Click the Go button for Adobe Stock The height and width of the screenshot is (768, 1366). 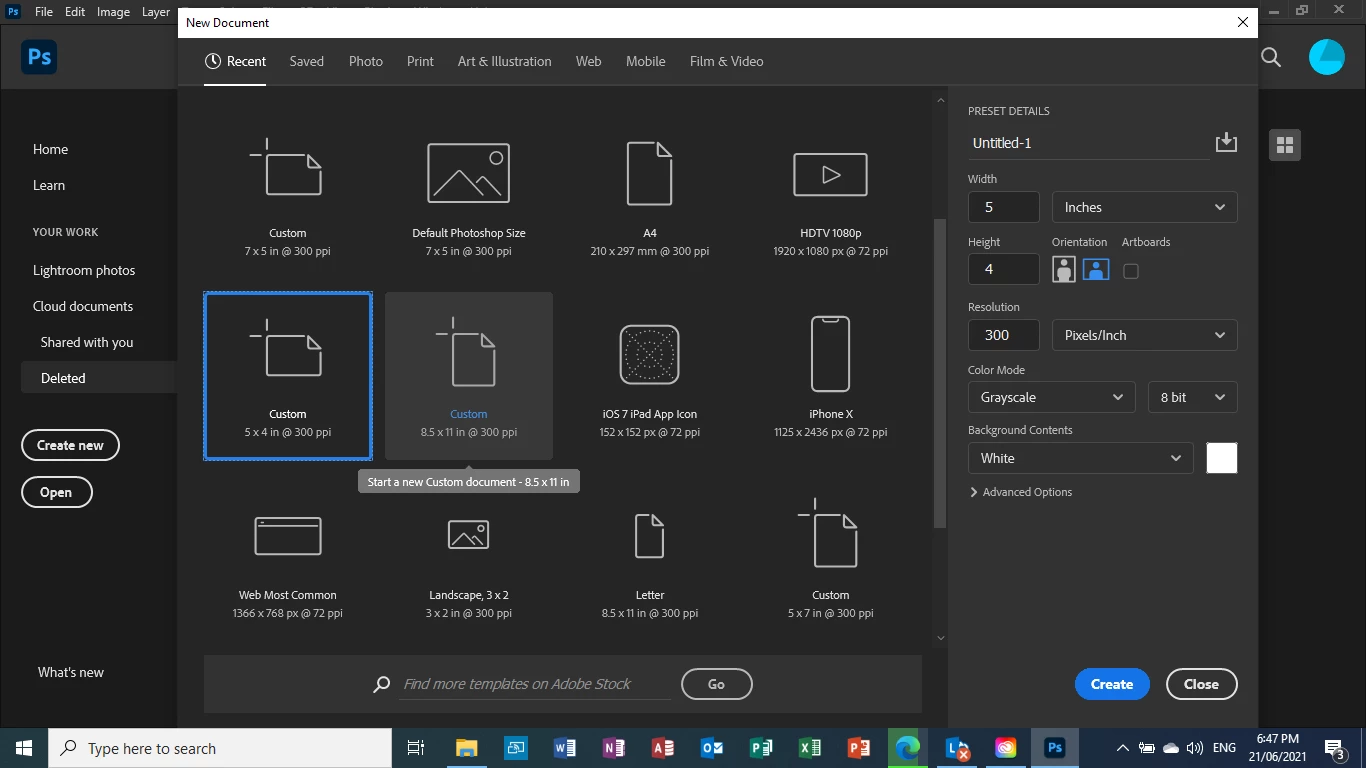click(x=716, y=684)
